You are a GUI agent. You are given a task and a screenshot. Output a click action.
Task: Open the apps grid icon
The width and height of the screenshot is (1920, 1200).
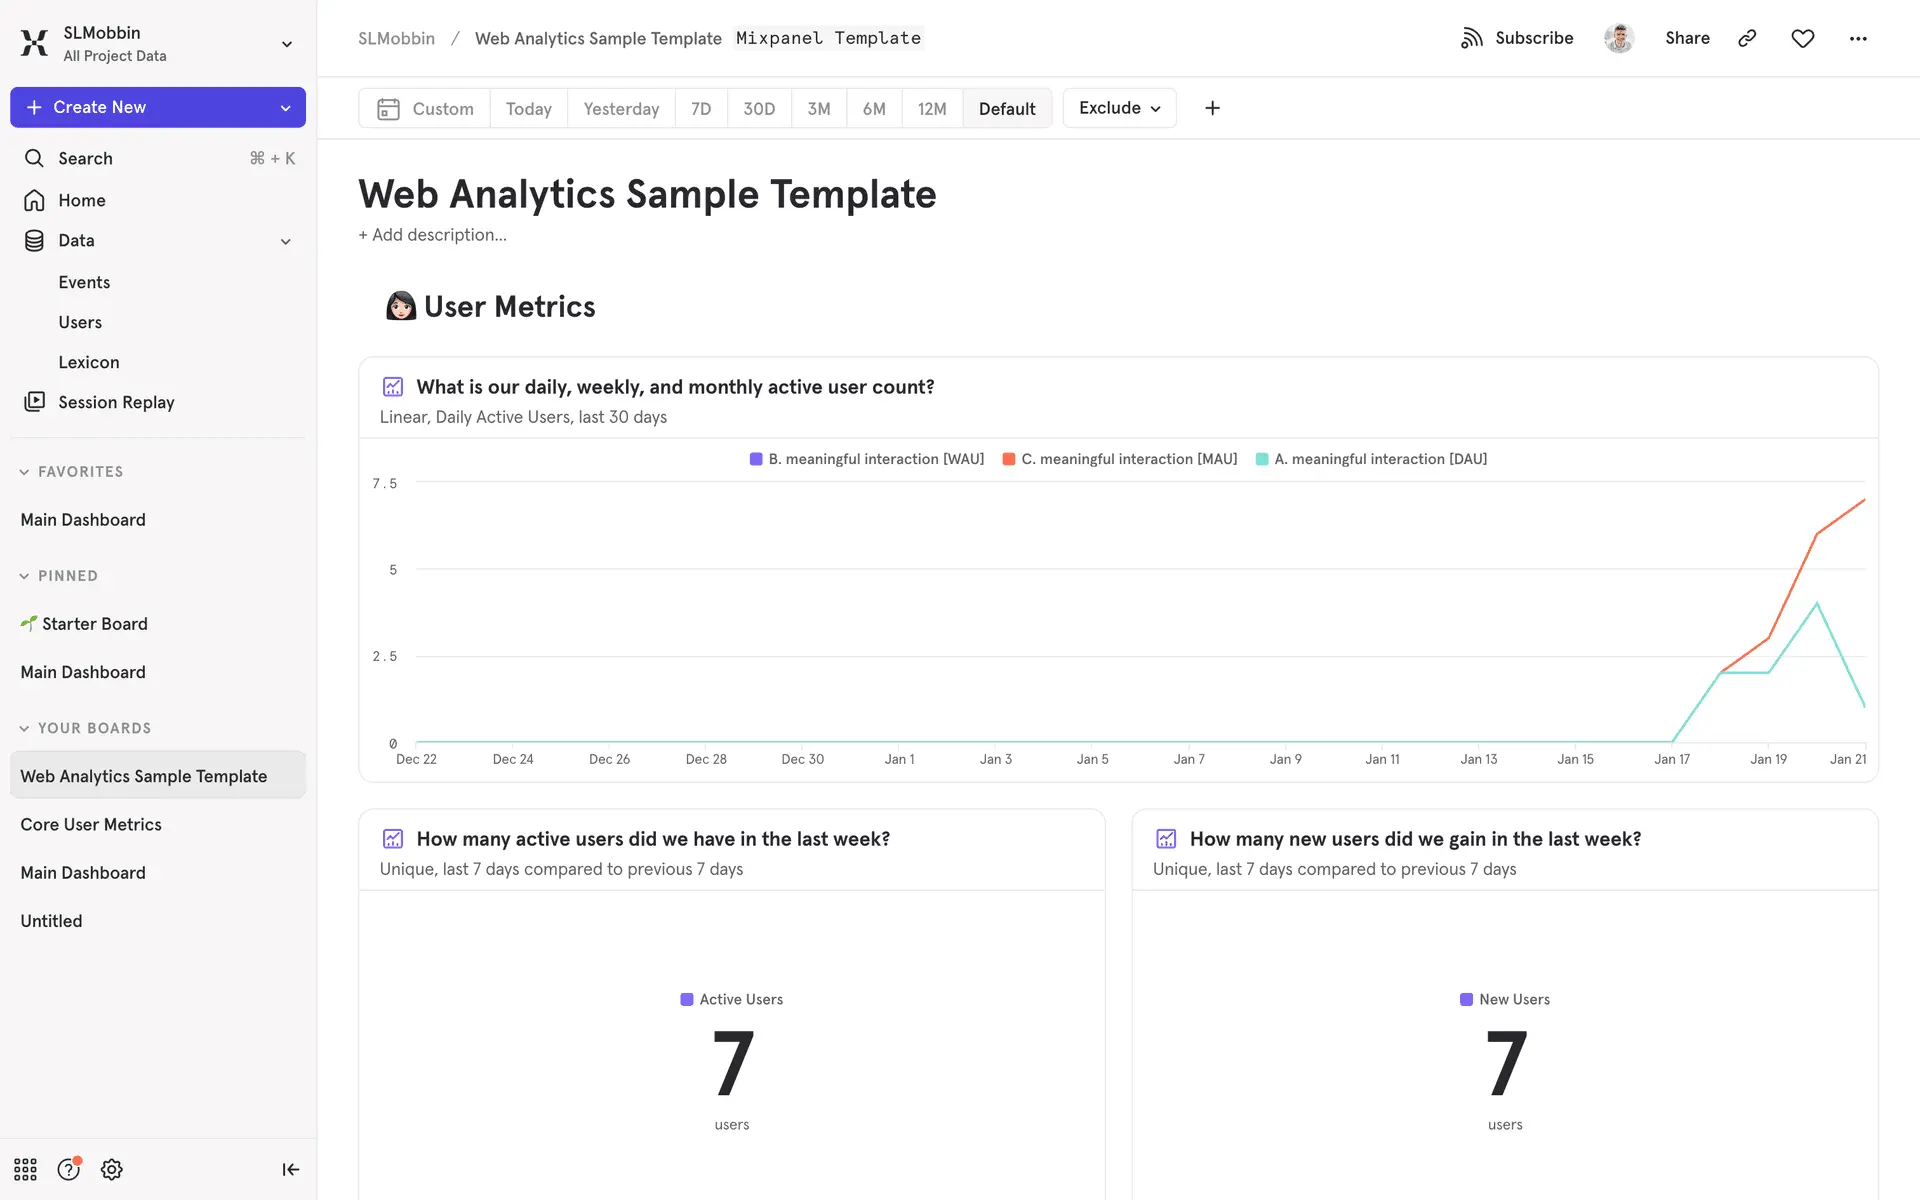[x=25, y=1169]
